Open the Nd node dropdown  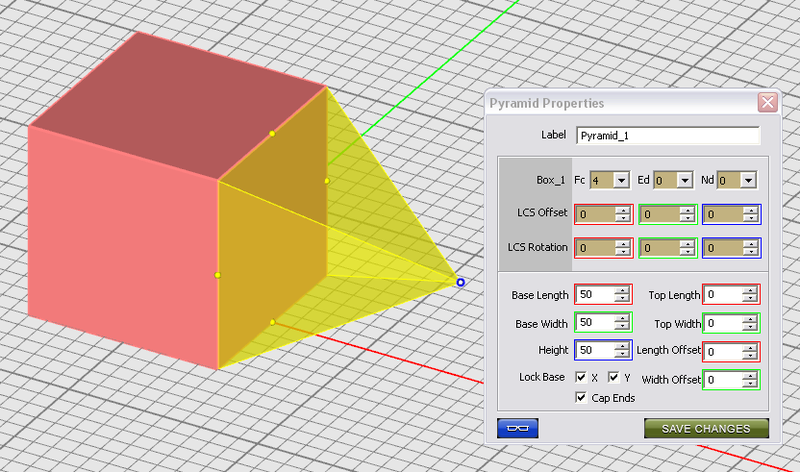point(748,180)
